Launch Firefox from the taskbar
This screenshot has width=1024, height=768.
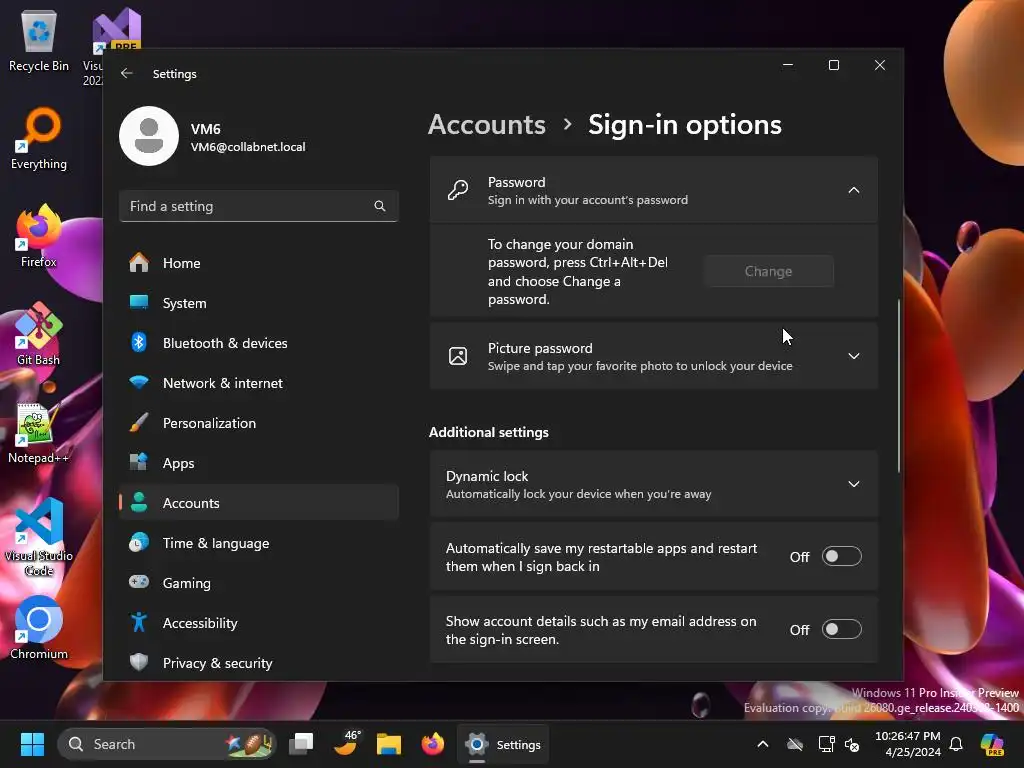coord(432,744)
